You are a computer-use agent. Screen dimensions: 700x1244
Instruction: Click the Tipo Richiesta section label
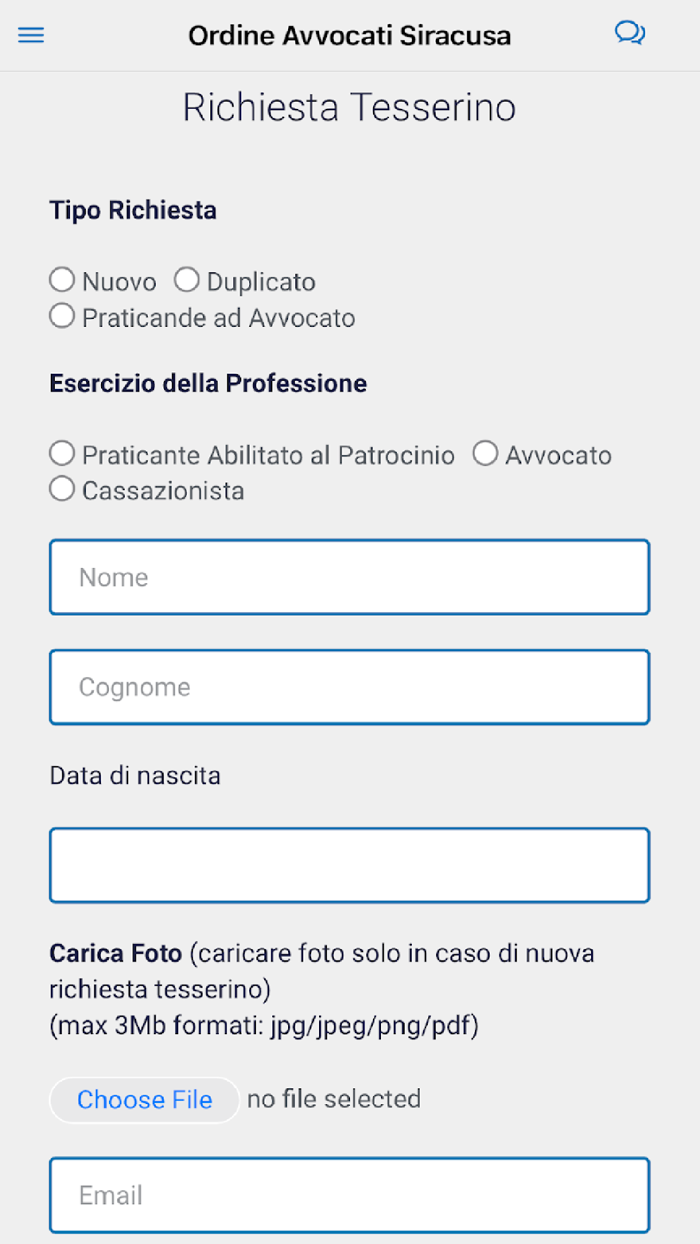(x=132, y=210)
